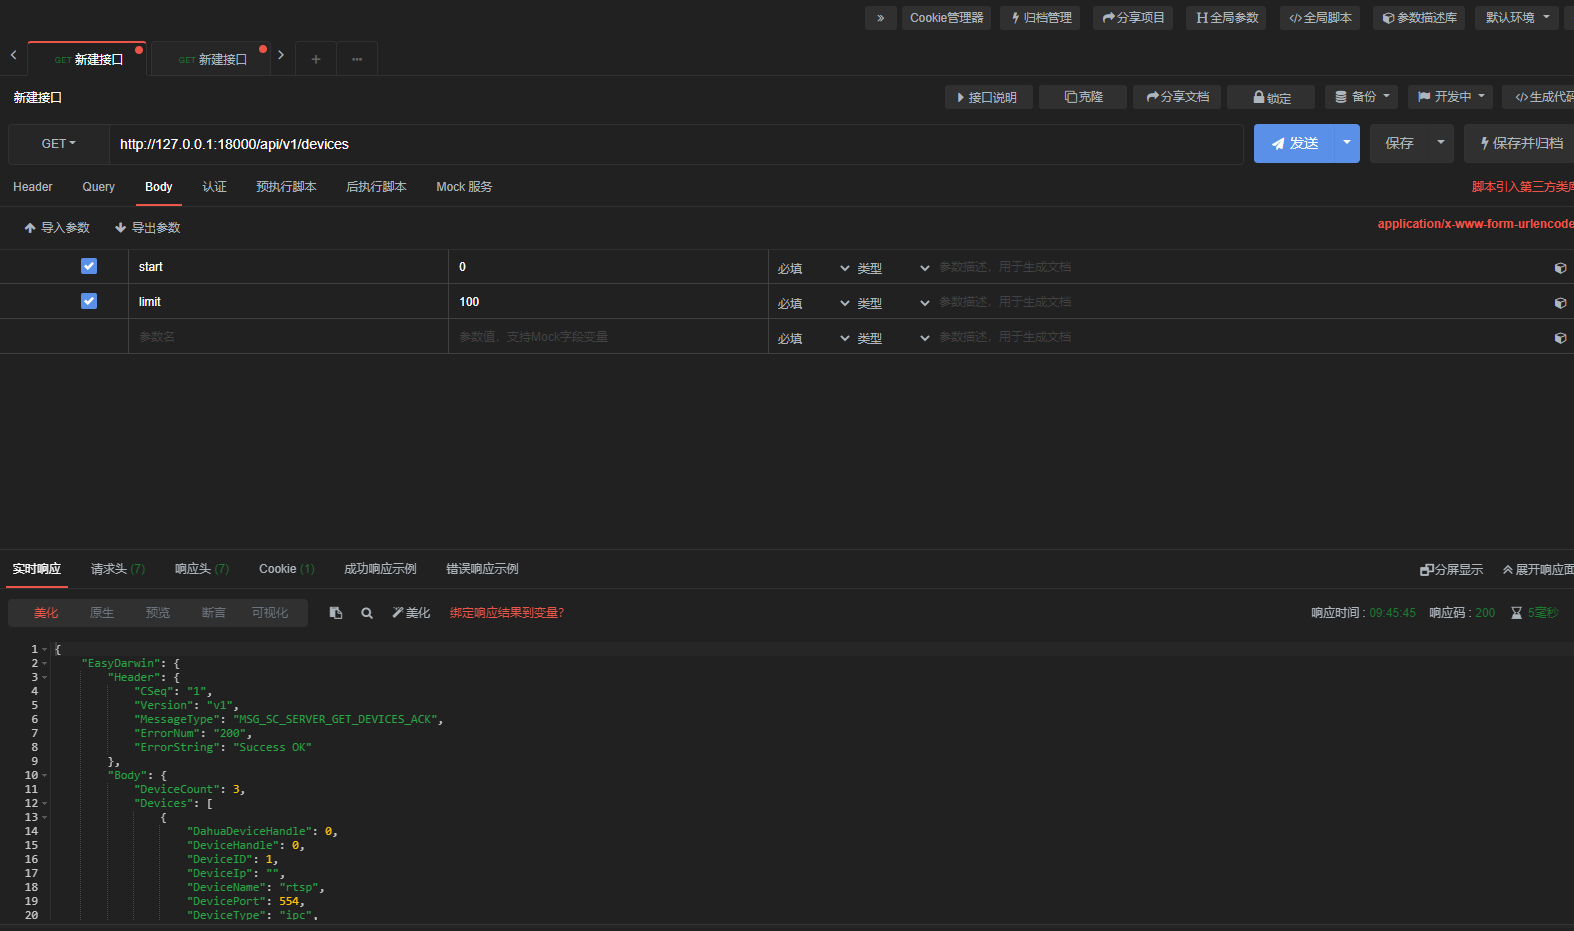Uncheck the start parameter checkbox
The image size is (1574, 931).
pyautogui.click(x=89, y=266)
